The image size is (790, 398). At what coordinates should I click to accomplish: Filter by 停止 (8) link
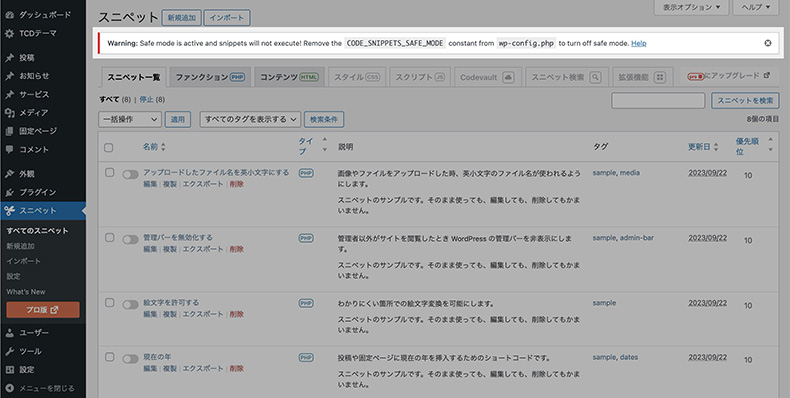point(152,100)
